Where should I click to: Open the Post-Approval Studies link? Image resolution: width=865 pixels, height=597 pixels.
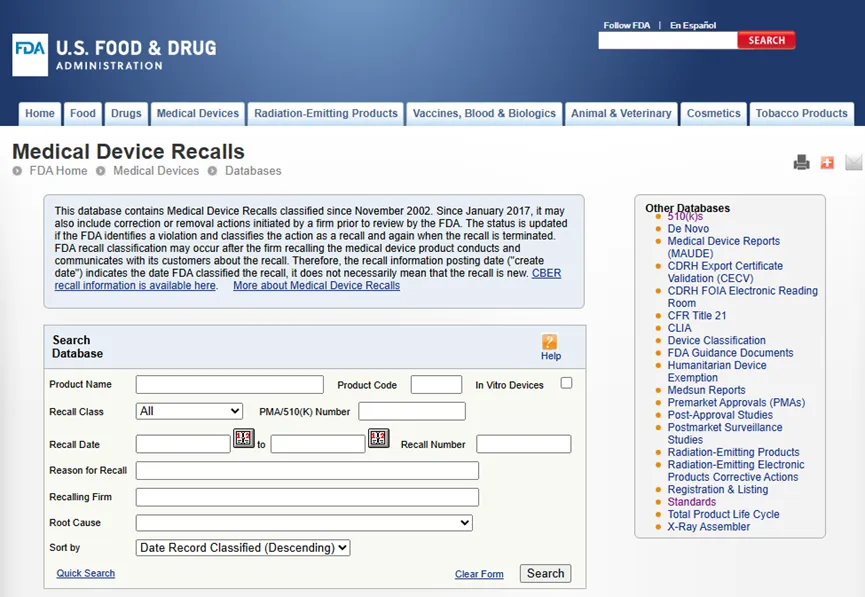(x=720, y=415)
